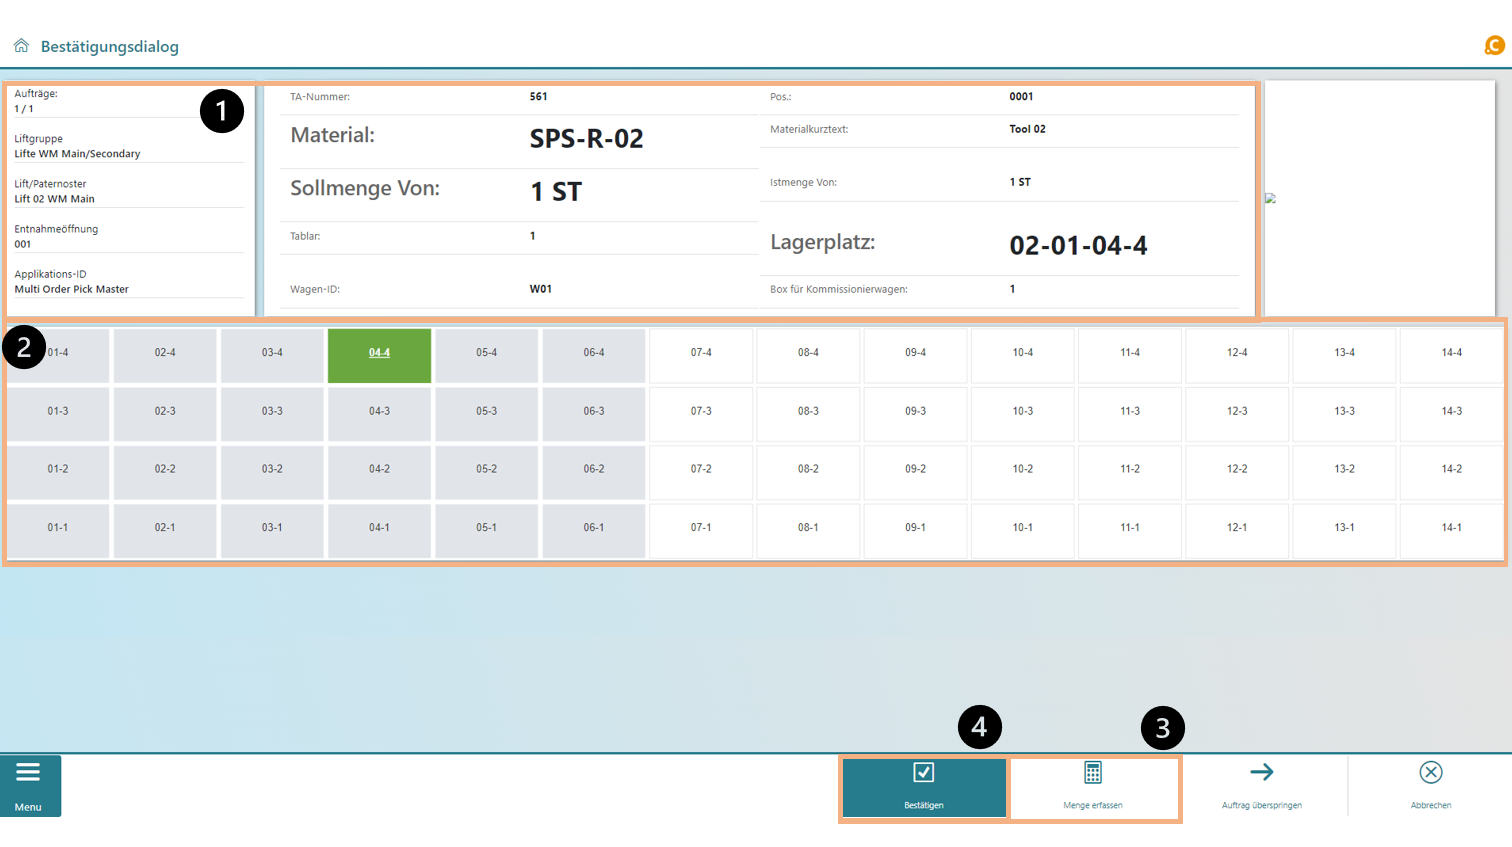Open Menge erfassen calculator
Image resolution: width=1512 pixels, height=847 pixels.
coord(1093,787)
